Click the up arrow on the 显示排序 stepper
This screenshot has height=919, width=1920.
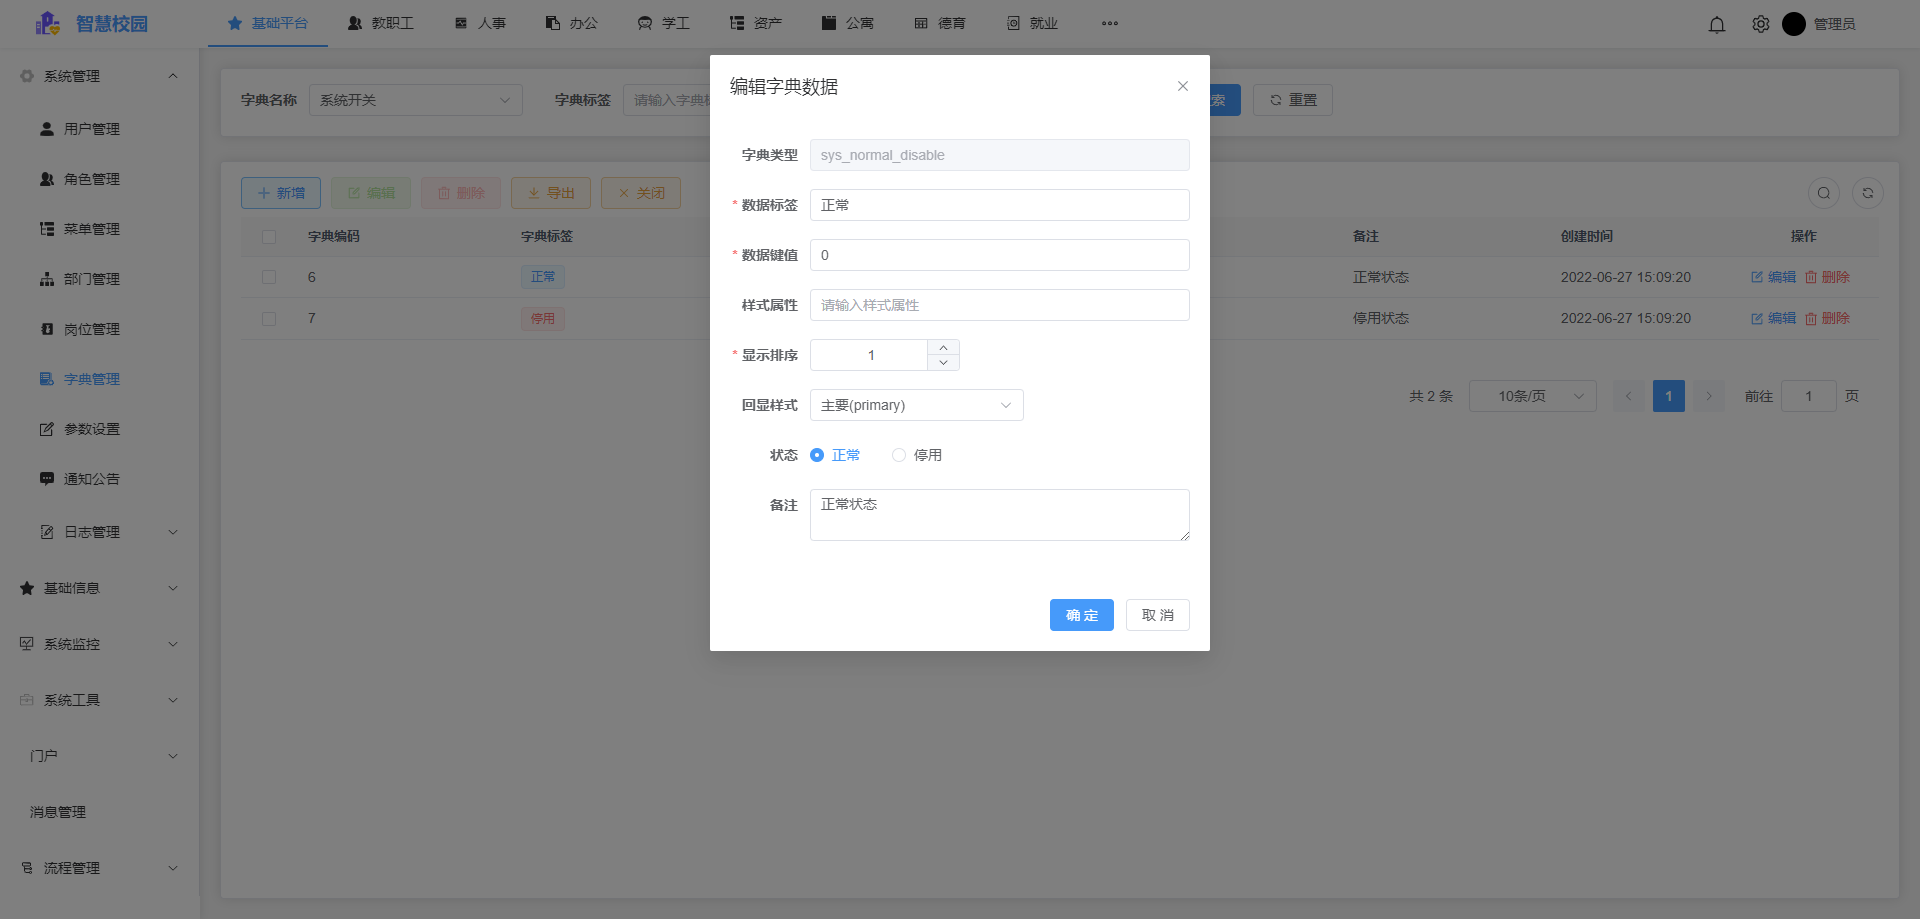(942, 347)
